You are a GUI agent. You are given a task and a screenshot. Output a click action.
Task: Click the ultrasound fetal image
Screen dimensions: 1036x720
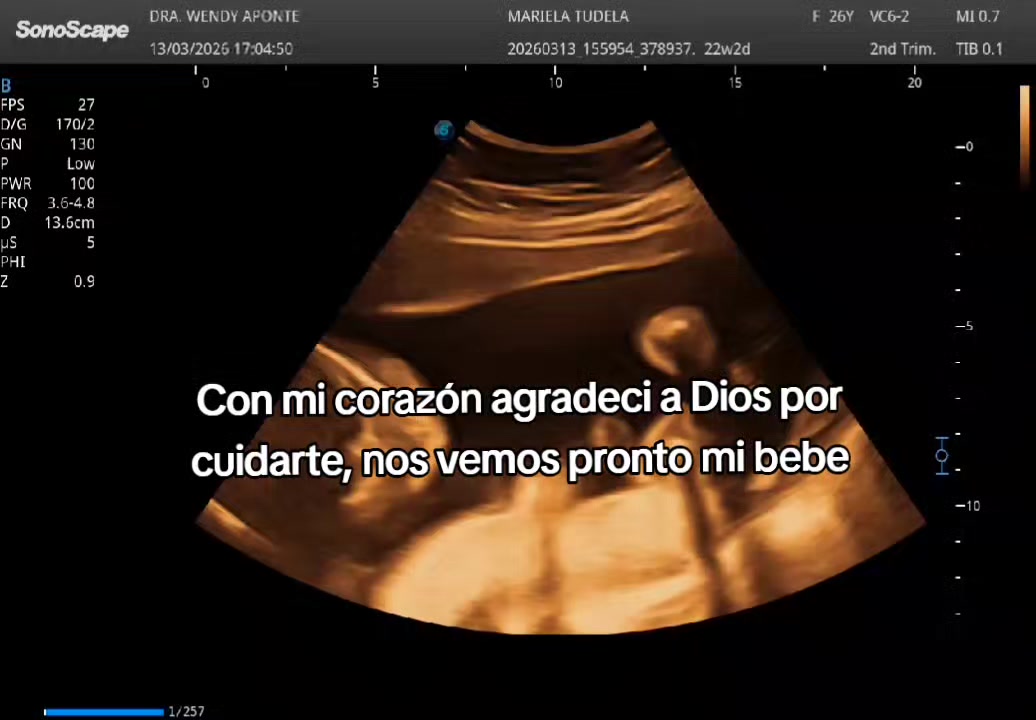coord(560,377)
